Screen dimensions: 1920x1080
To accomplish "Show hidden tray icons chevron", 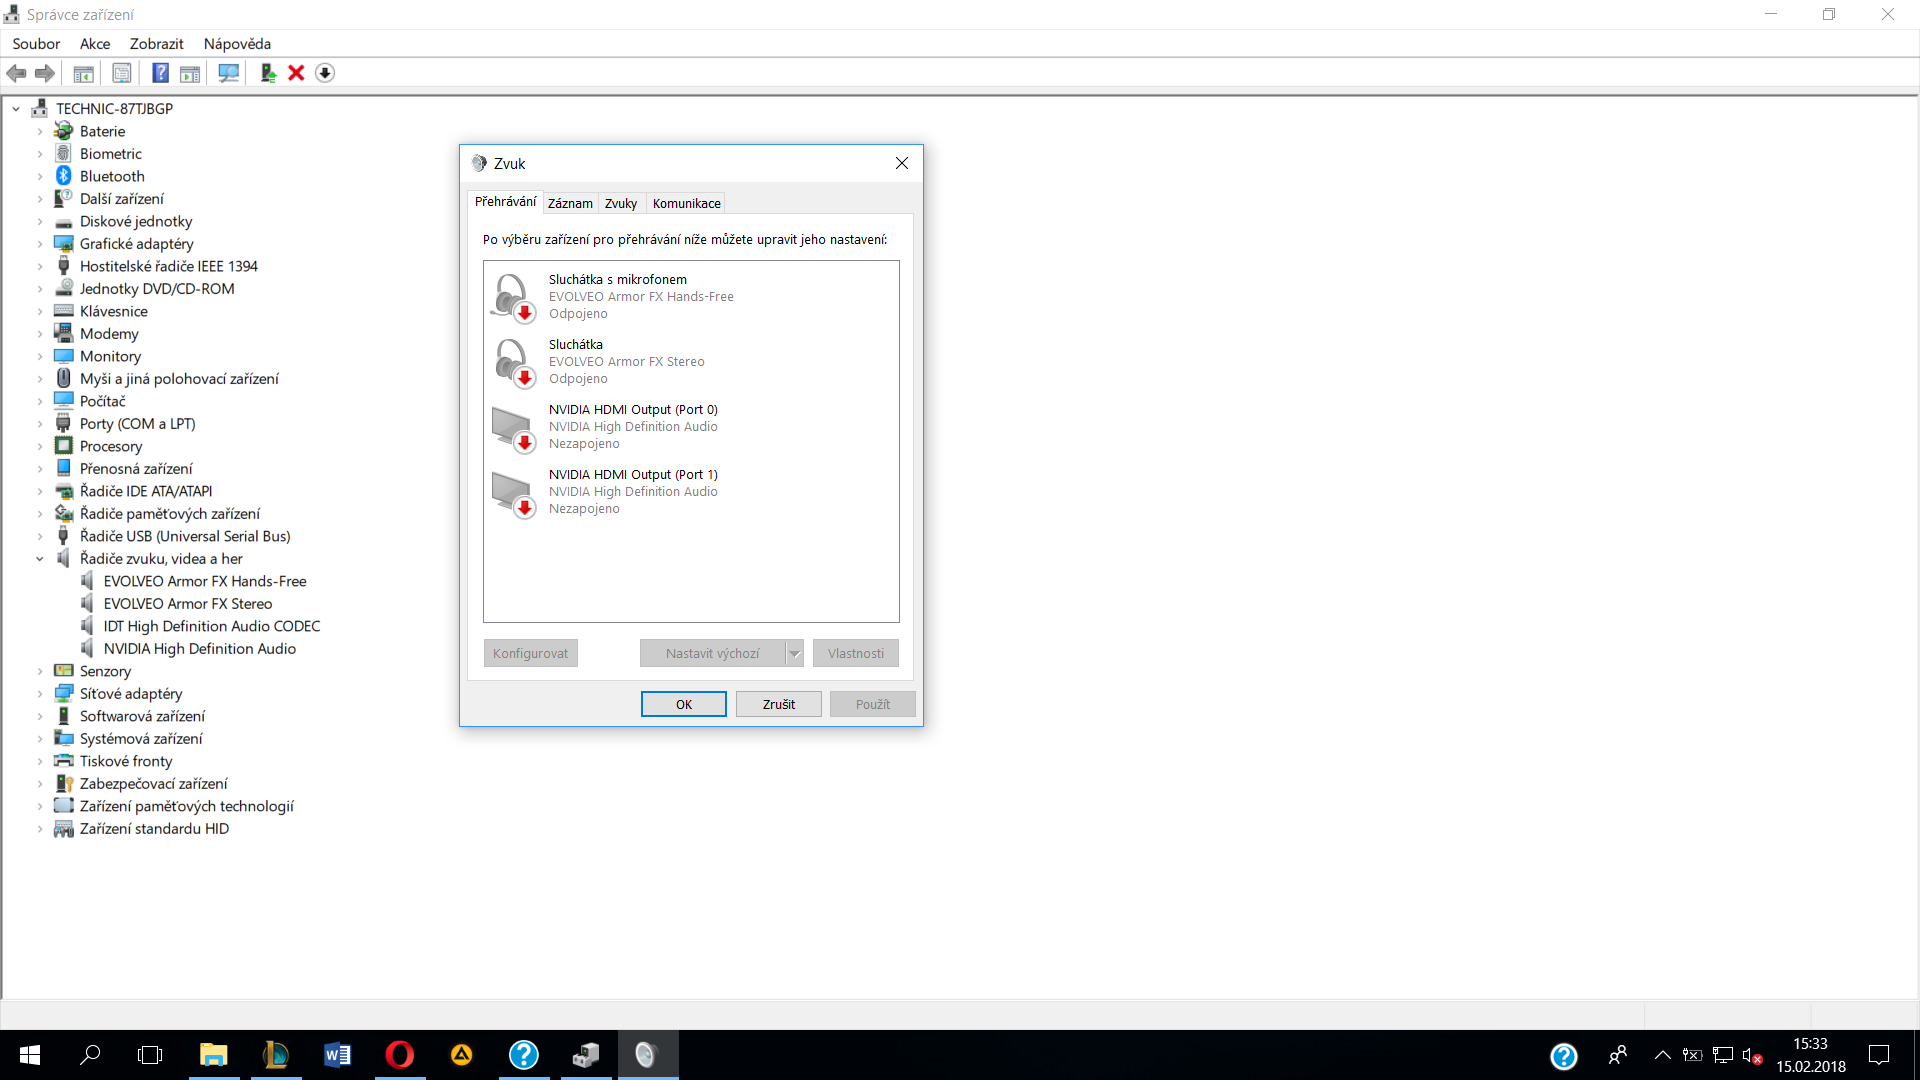I will click(1663, 1055).
